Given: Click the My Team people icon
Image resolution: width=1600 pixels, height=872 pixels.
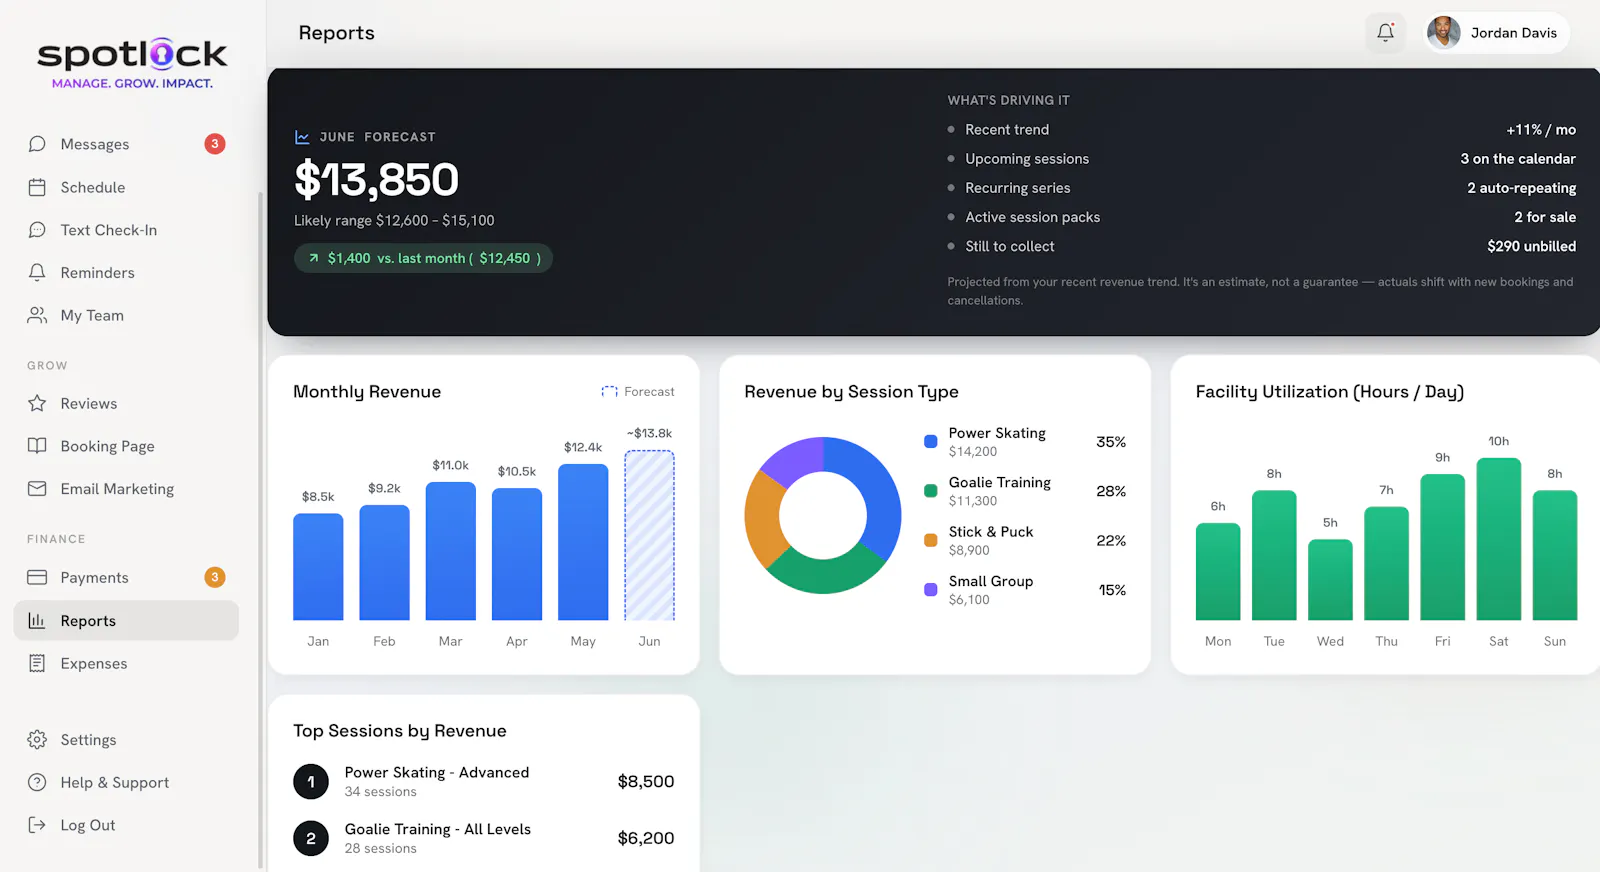Looking at the screenshot, I should point(37,315).
